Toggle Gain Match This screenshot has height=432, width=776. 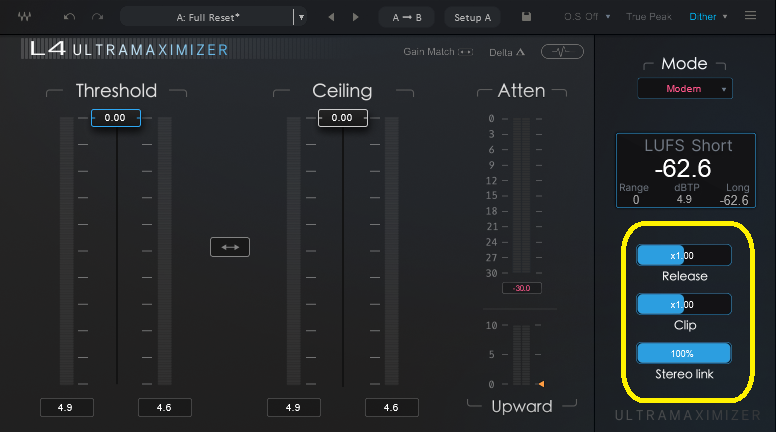pyautogui.click(x=438, y=52)
